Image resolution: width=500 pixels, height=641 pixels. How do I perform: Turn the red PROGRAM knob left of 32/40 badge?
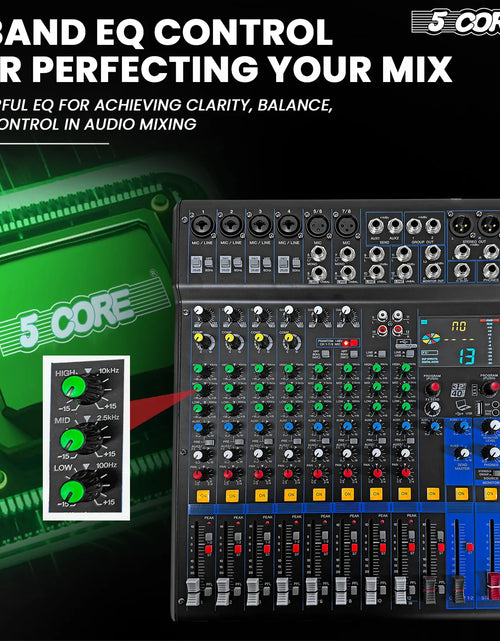[x=433, y=387]
